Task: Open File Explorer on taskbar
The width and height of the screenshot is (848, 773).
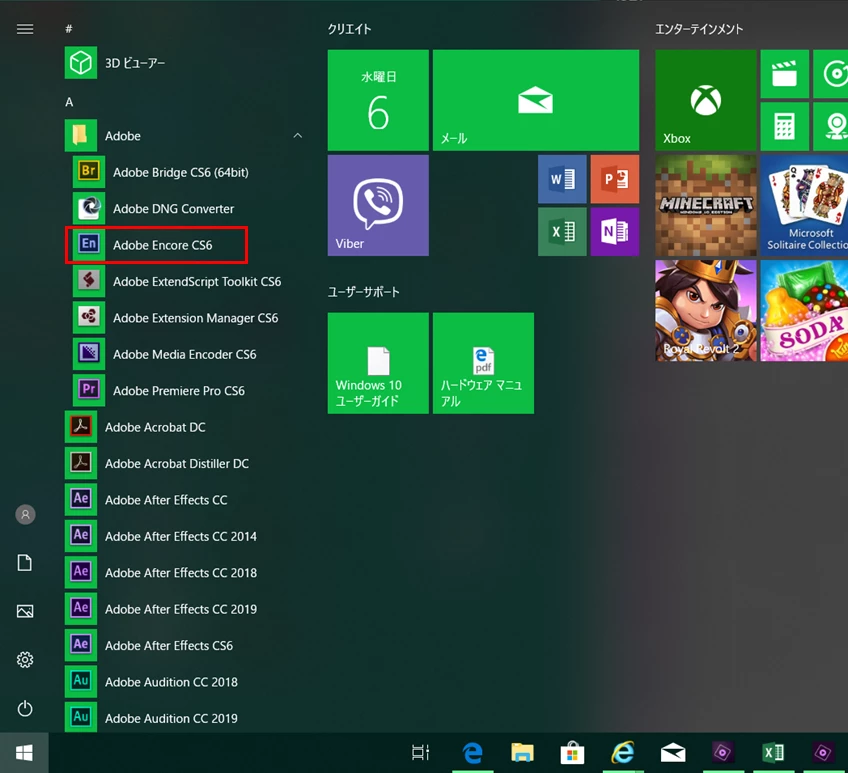Action: coord(522,752)
